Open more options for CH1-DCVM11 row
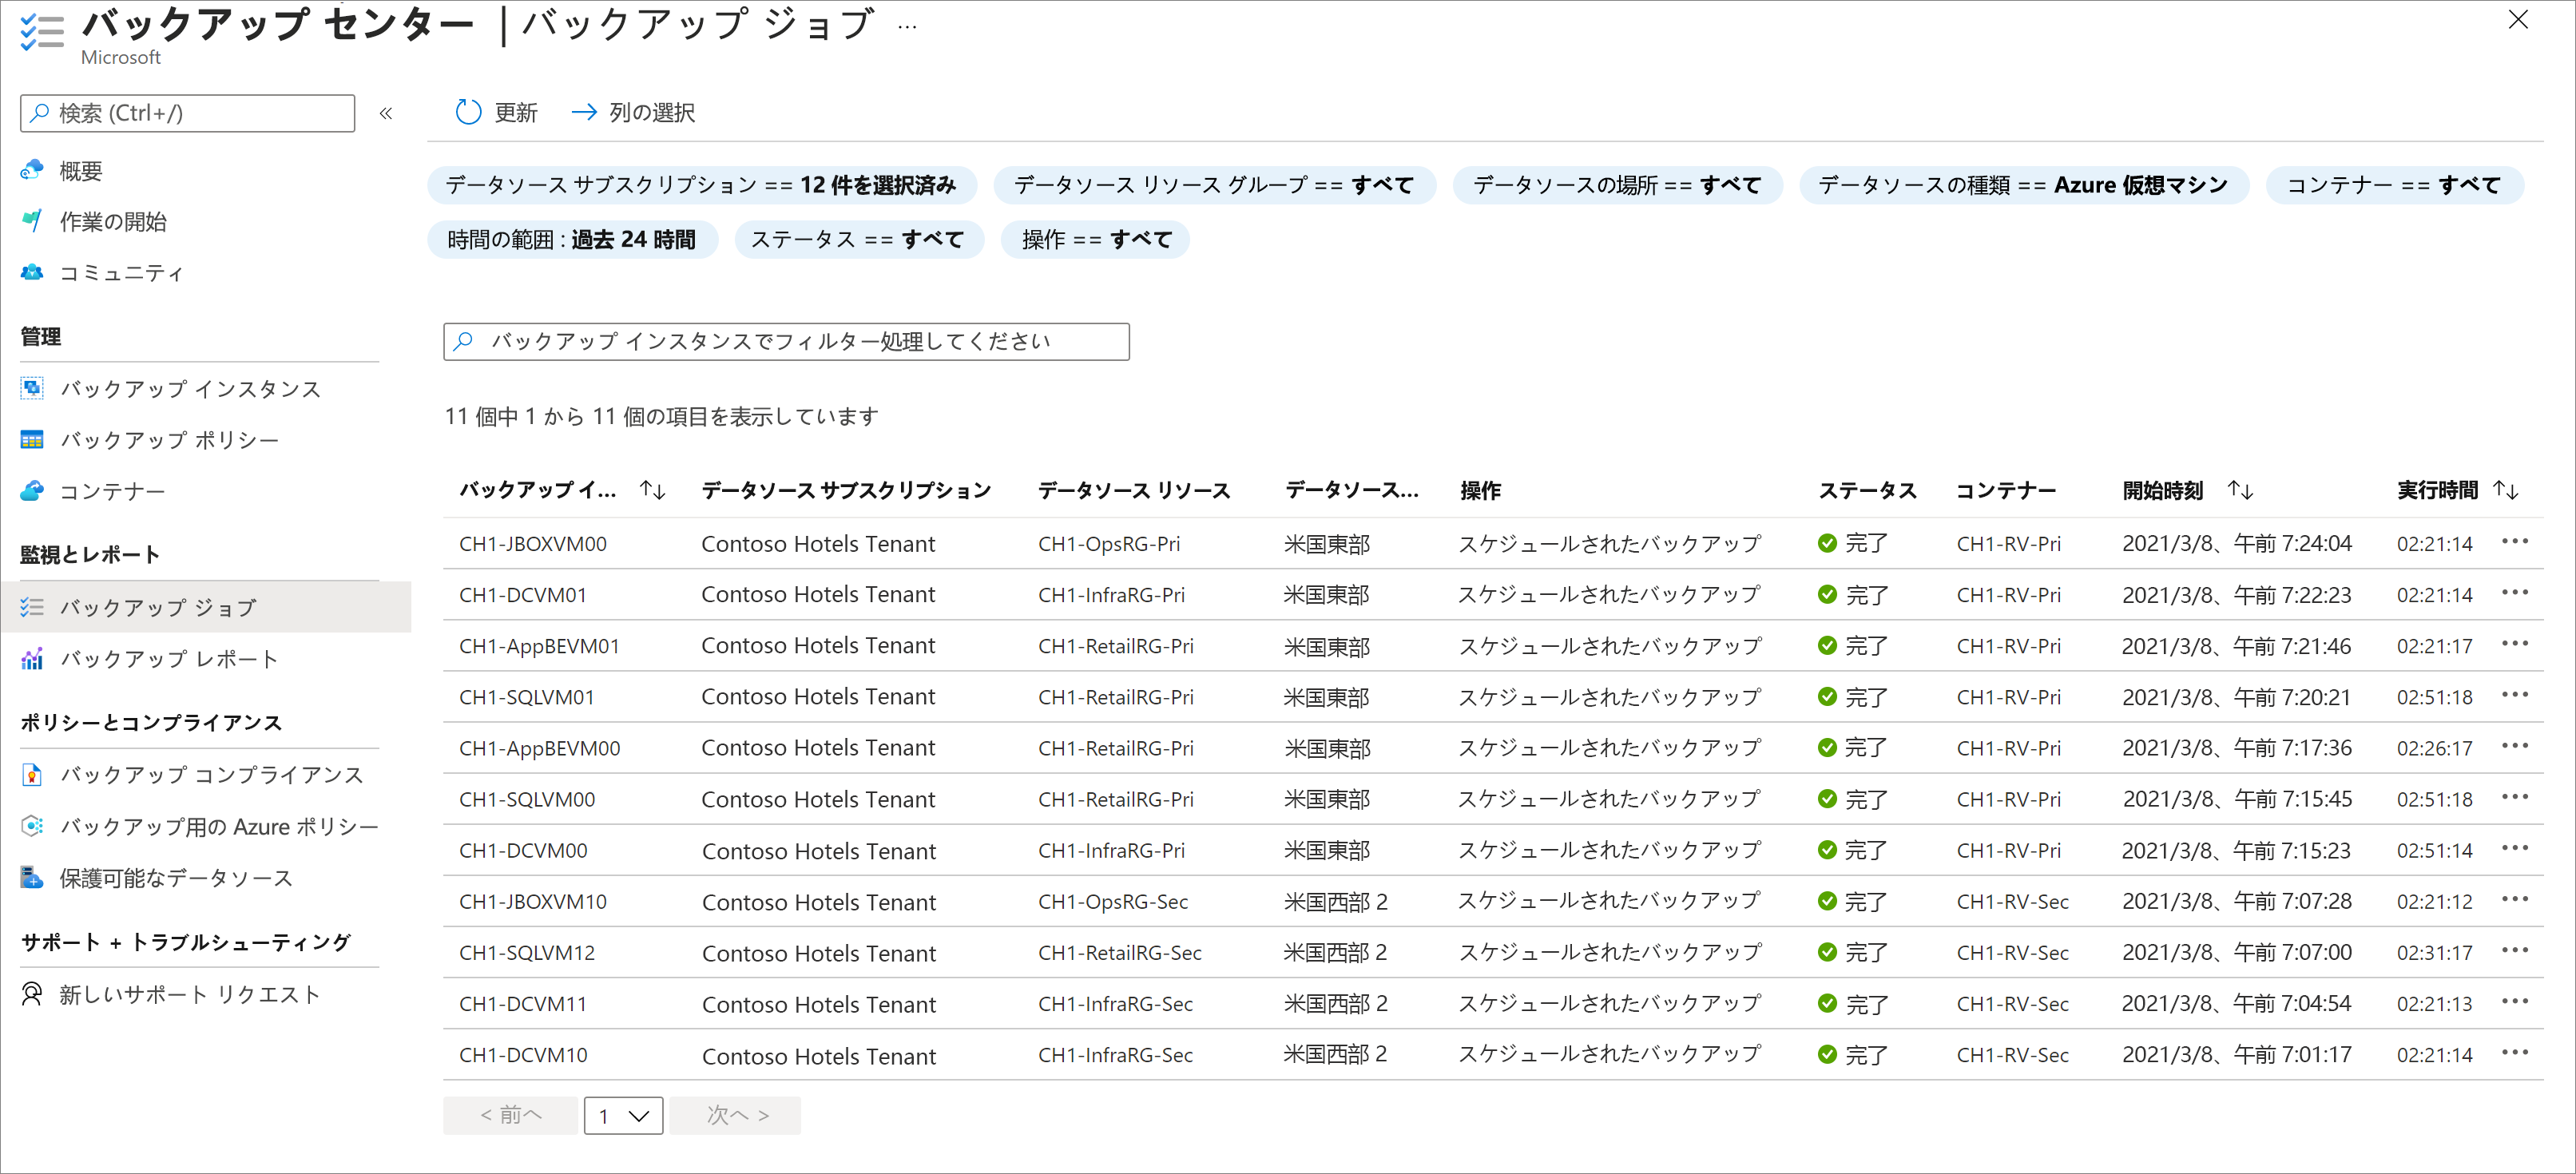The image size is (2576, 1174). click(2514, 1001)
